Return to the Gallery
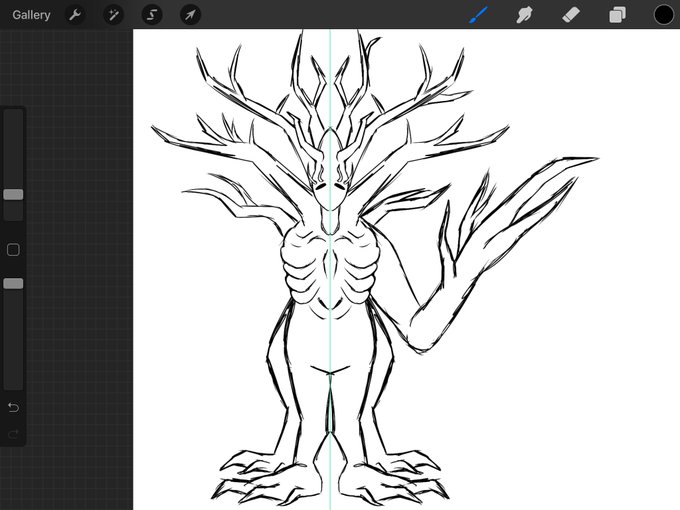This screenshot has width=680, height=510. [x=31, y=15]
